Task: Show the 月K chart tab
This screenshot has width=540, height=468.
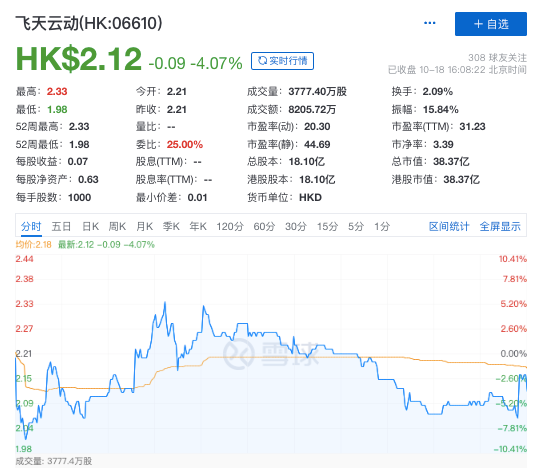Action: (x=144, y=226)
